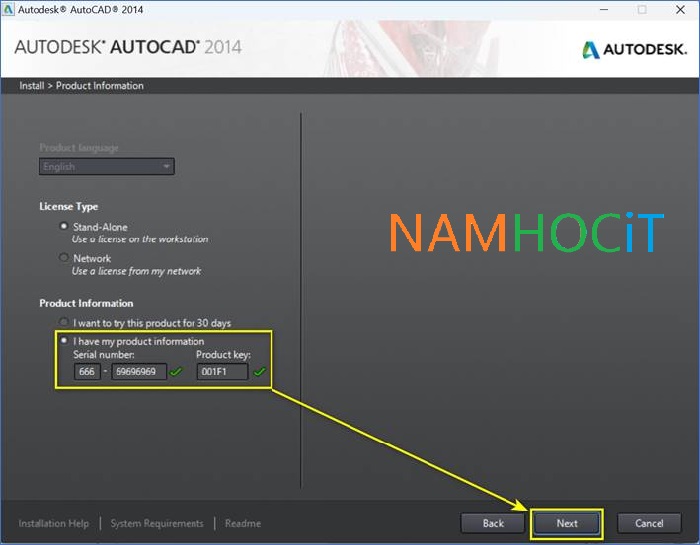Click the serial number prefix field containing 666
Viewport: 700px width, 545px height.
point(87,373)
